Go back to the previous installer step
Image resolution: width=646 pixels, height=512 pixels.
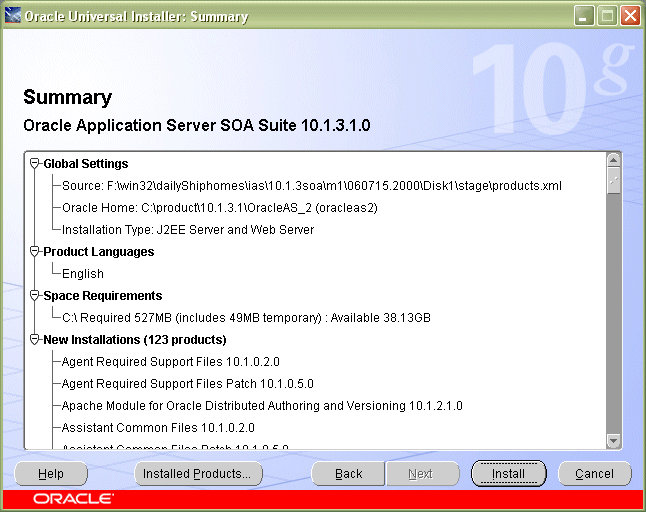click(x=348, y=474)
